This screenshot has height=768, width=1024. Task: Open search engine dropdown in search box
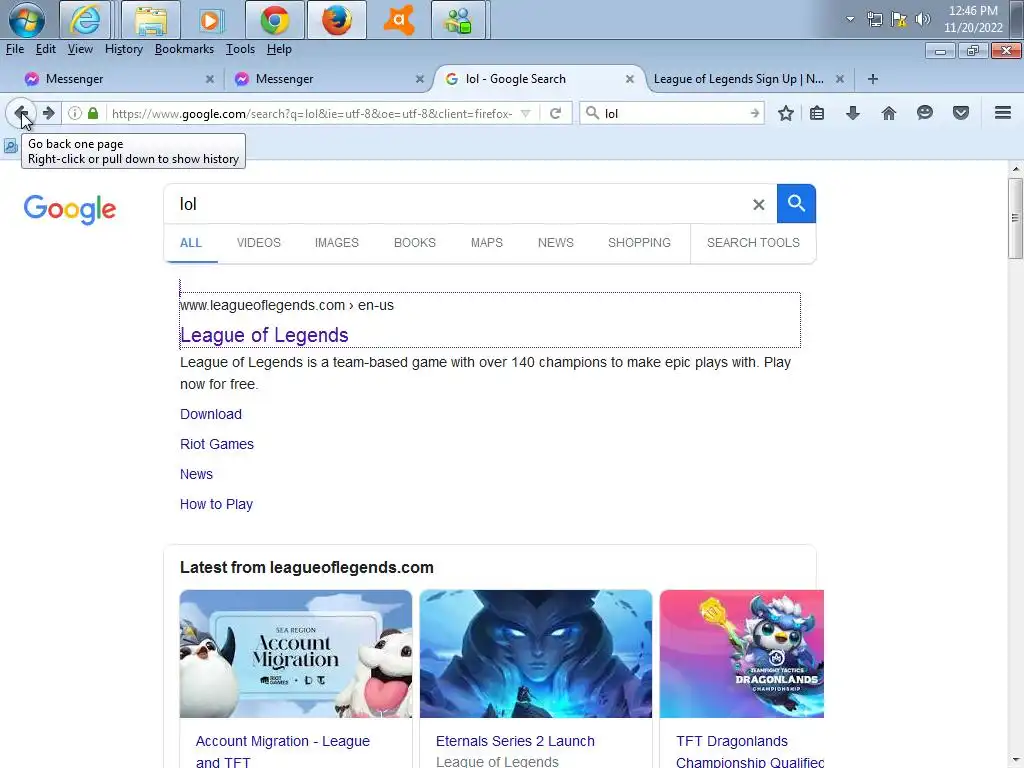[x=592, y=113]
